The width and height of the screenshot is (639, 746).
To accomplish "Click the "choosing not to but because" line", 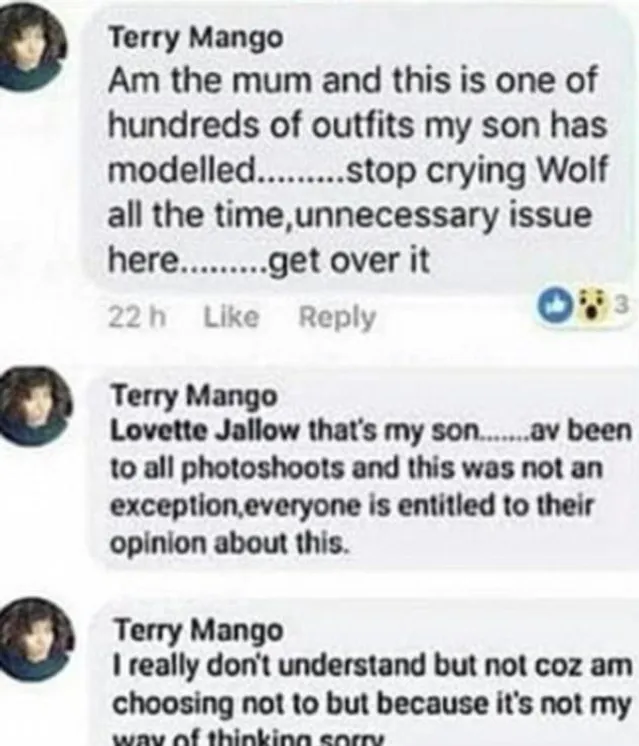I will [372, 705].
